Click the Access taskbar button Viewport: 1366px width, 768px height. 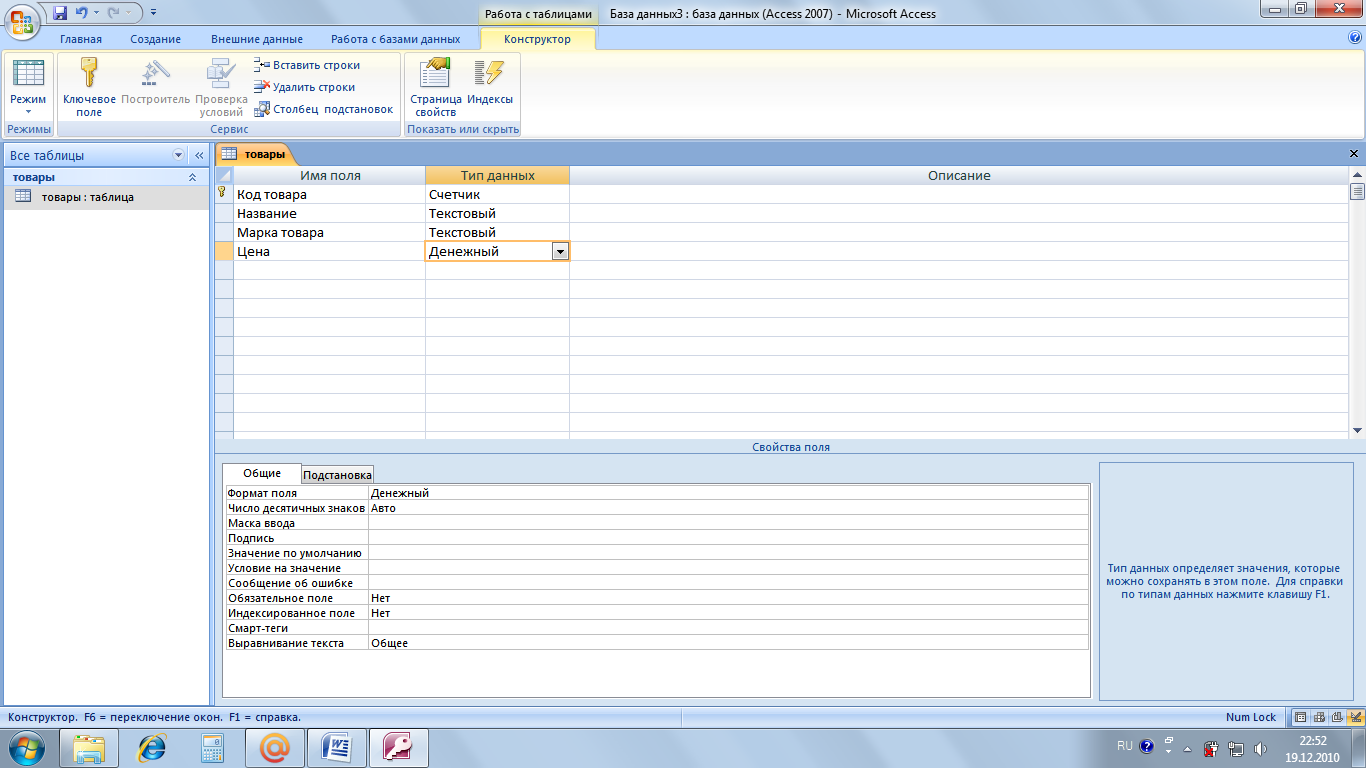399,748
